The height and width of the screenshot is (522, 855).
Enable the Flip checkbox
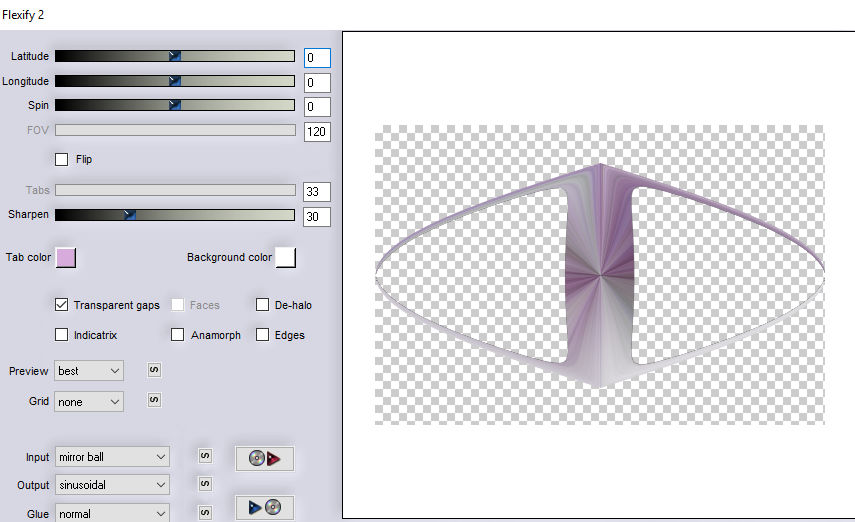62,159
